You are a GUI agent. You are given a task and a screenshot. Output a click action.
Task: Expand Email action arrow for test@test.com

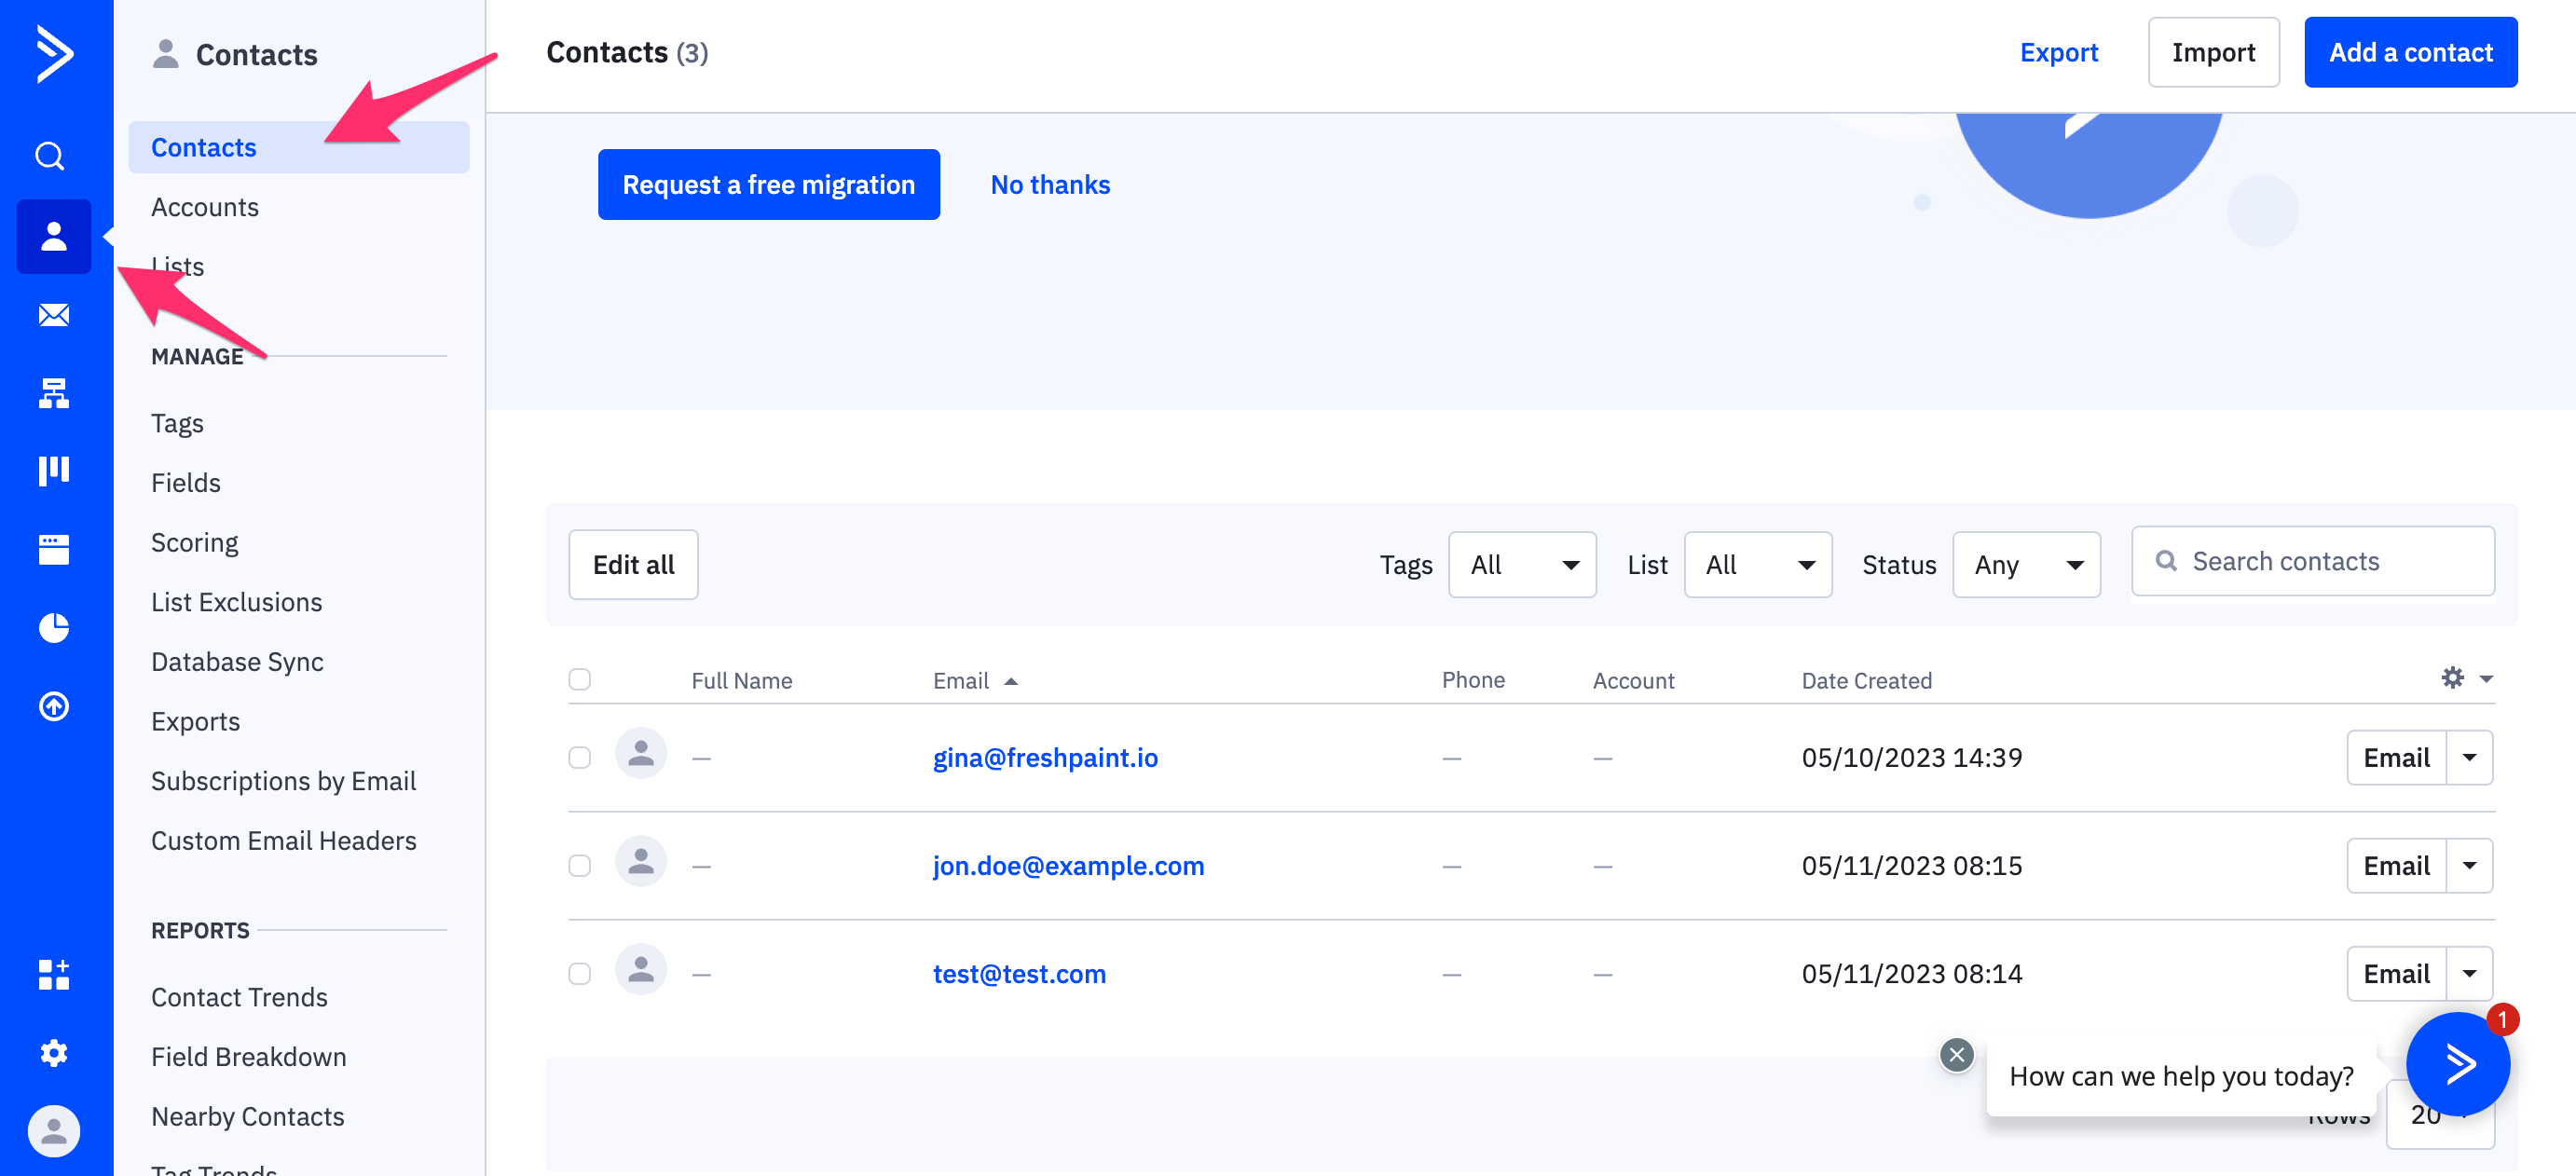pyautogui.click(x=2469, y=974)
